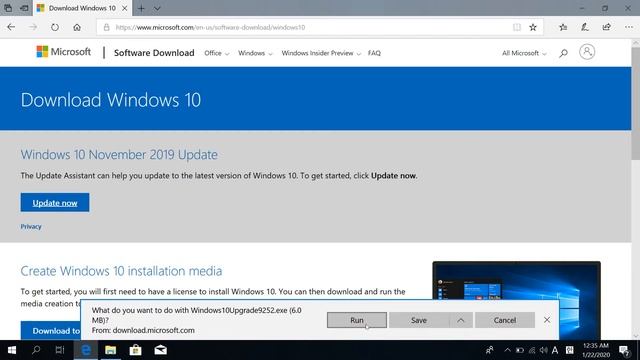
Task: Click the page vertical scrollbar thumb
Action: (636, 104)
